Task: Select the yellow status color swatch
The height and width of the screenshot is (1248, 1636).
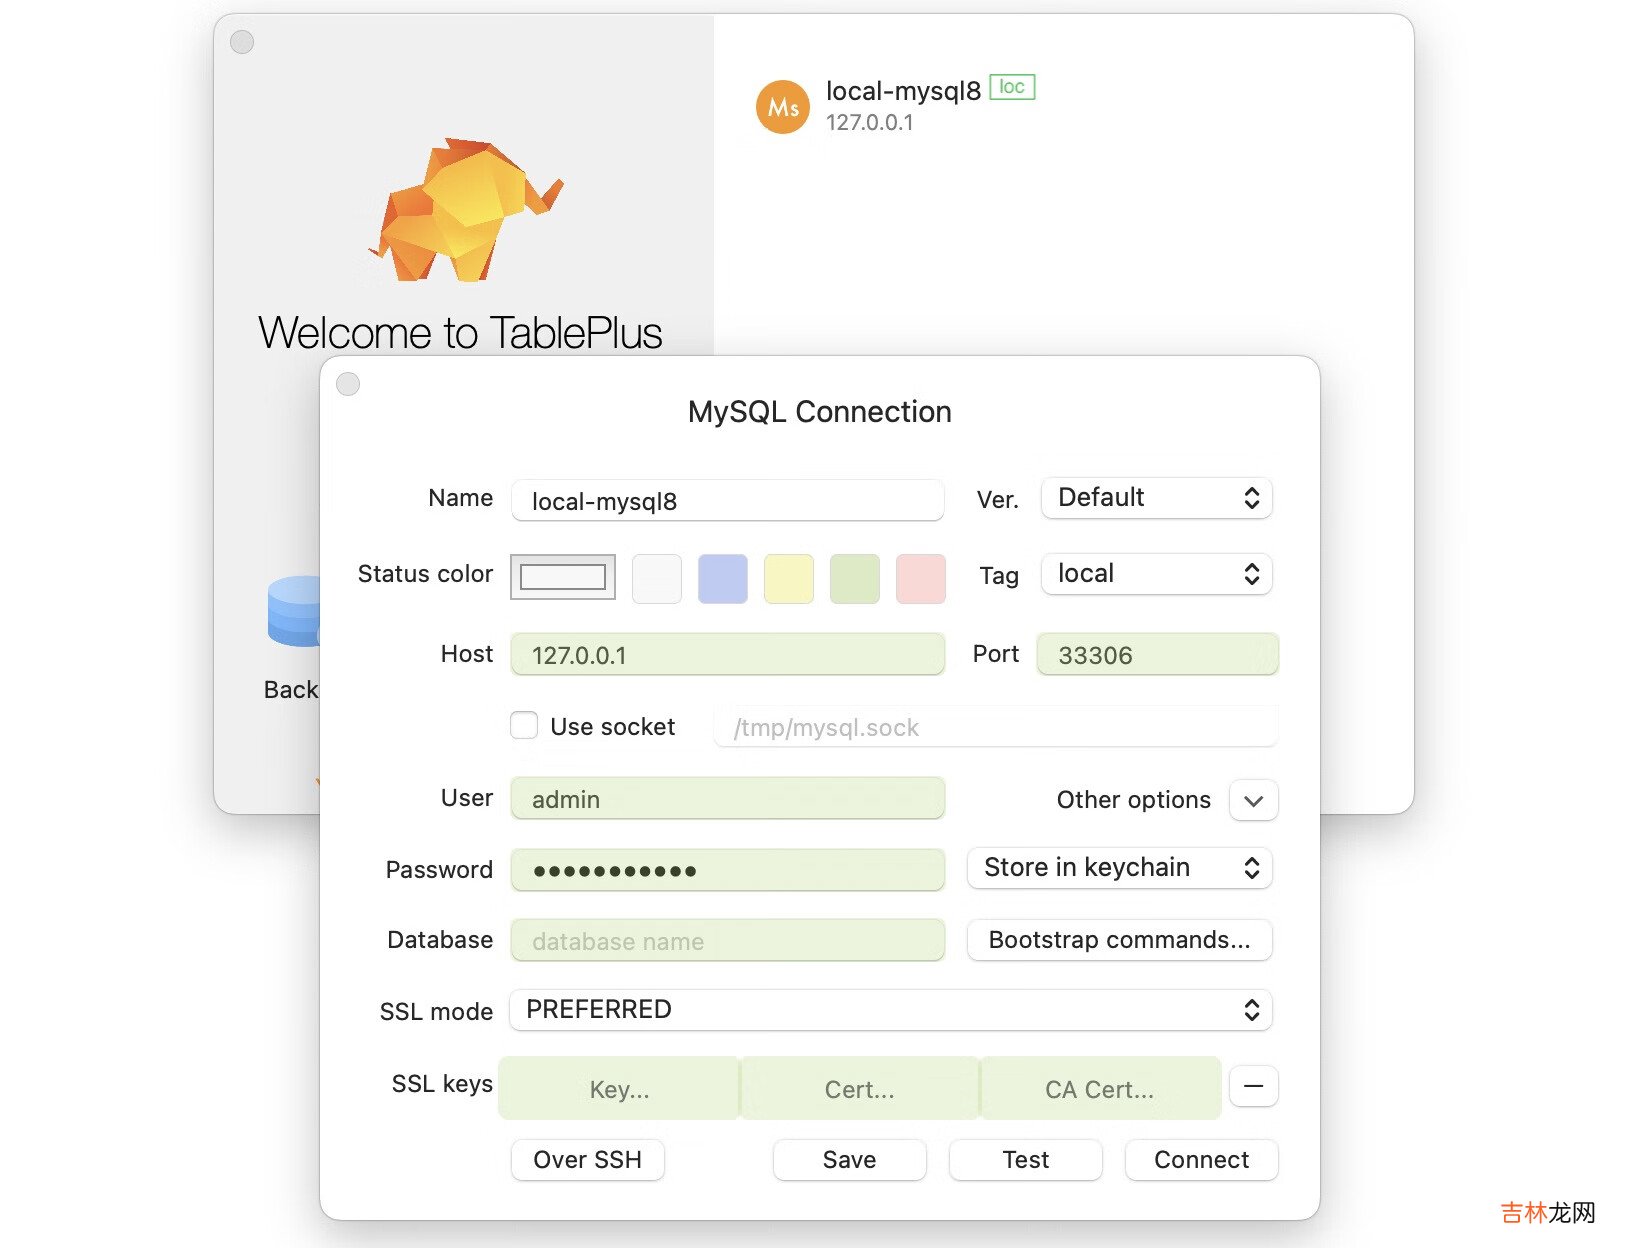Action: (x=789, y=579)
